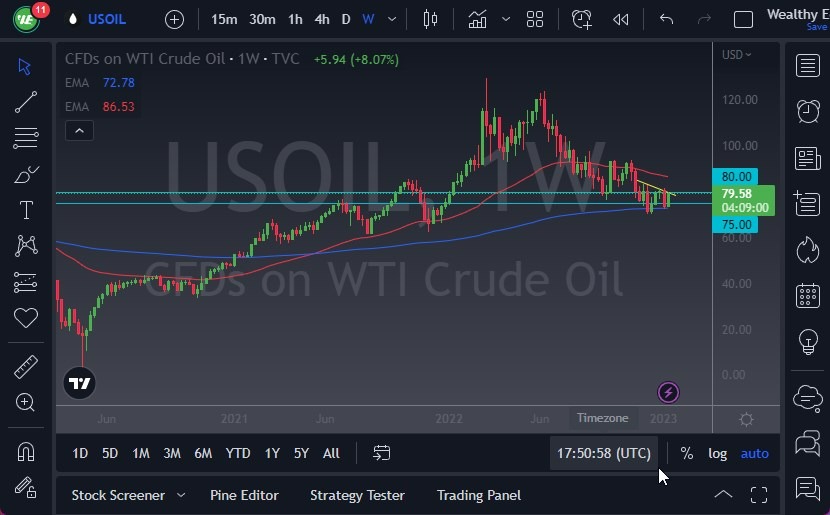
Task: Open the forecasting and measurement tools
Action: point(25,282)
